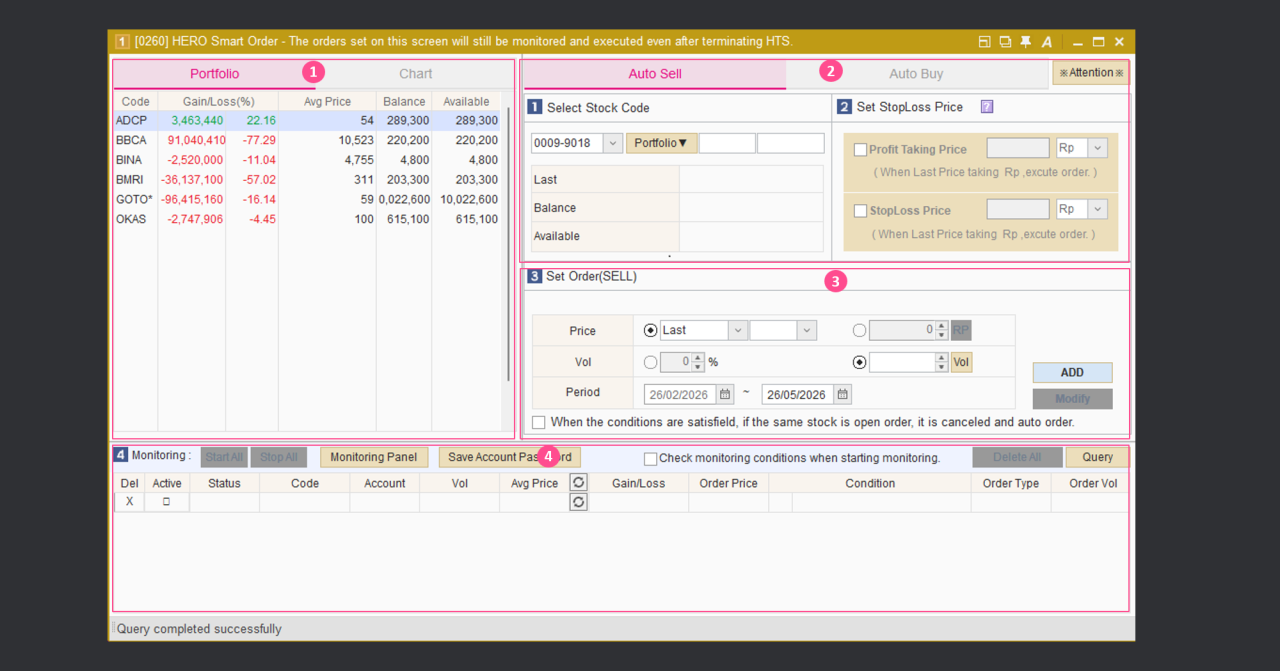The image size is (1280, 671).
Task: Switch to the Auto Buy tab
Action: [916, 74]
